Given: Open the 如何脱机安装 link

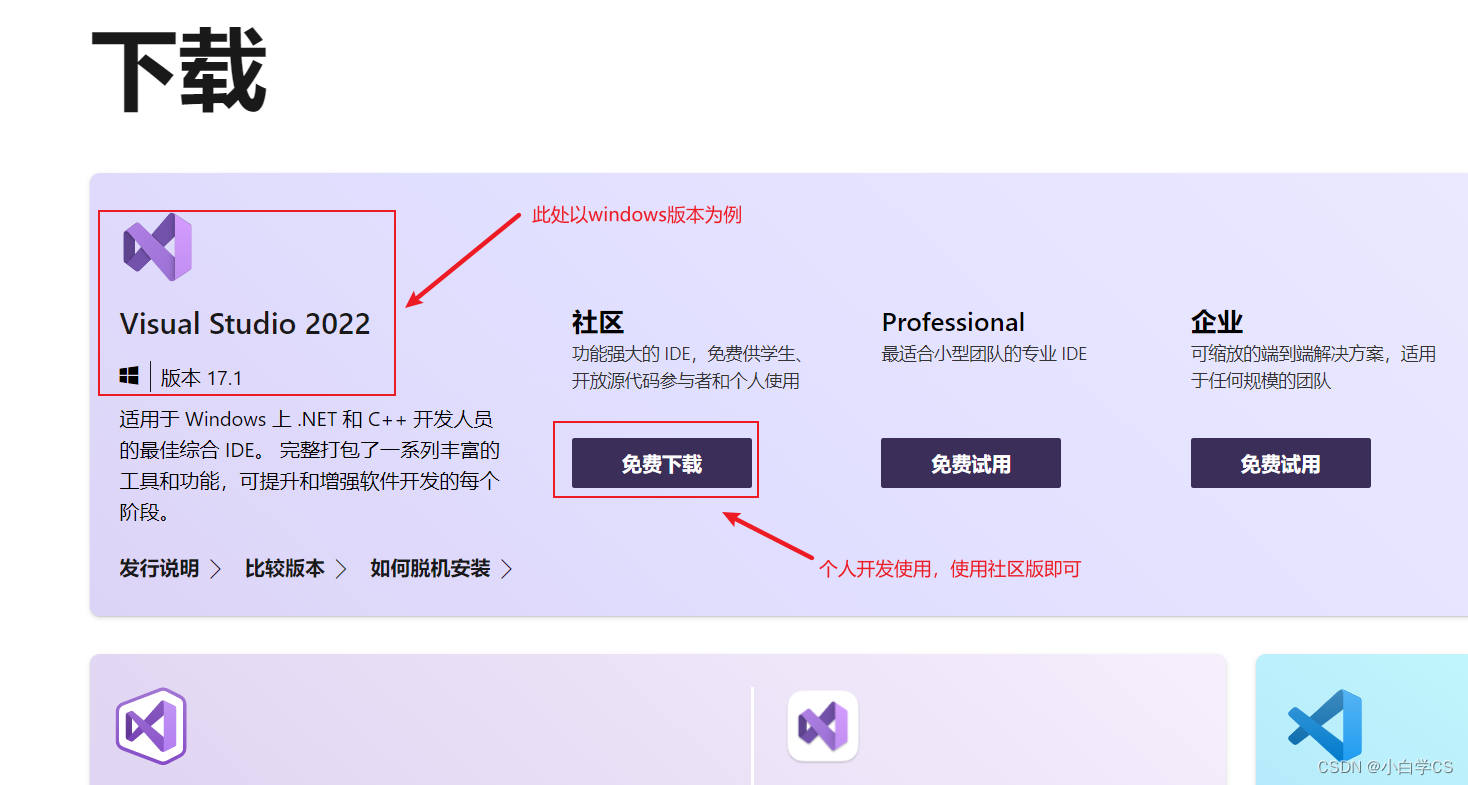Looking at the screenshot, I should [x=430, y=569].
